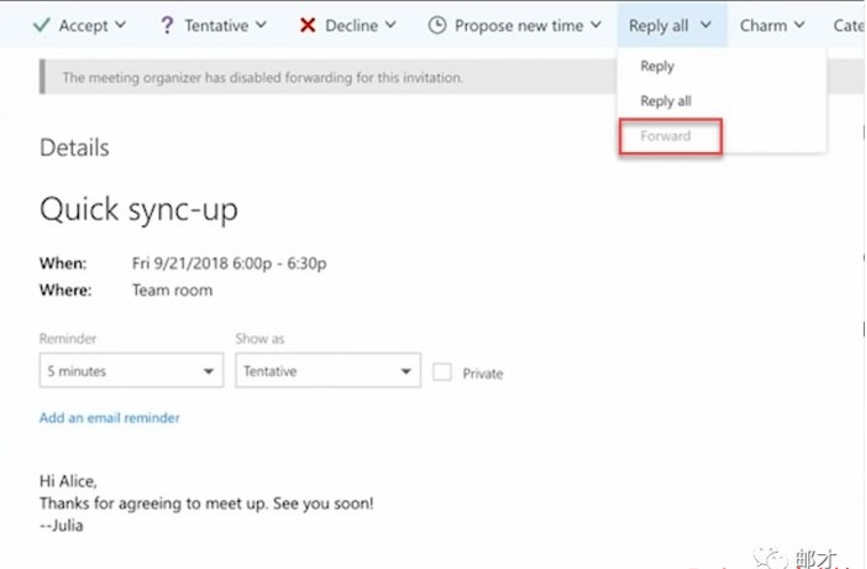
Task: Open the Decline dropdown arrow
Action: coord(390,25)
